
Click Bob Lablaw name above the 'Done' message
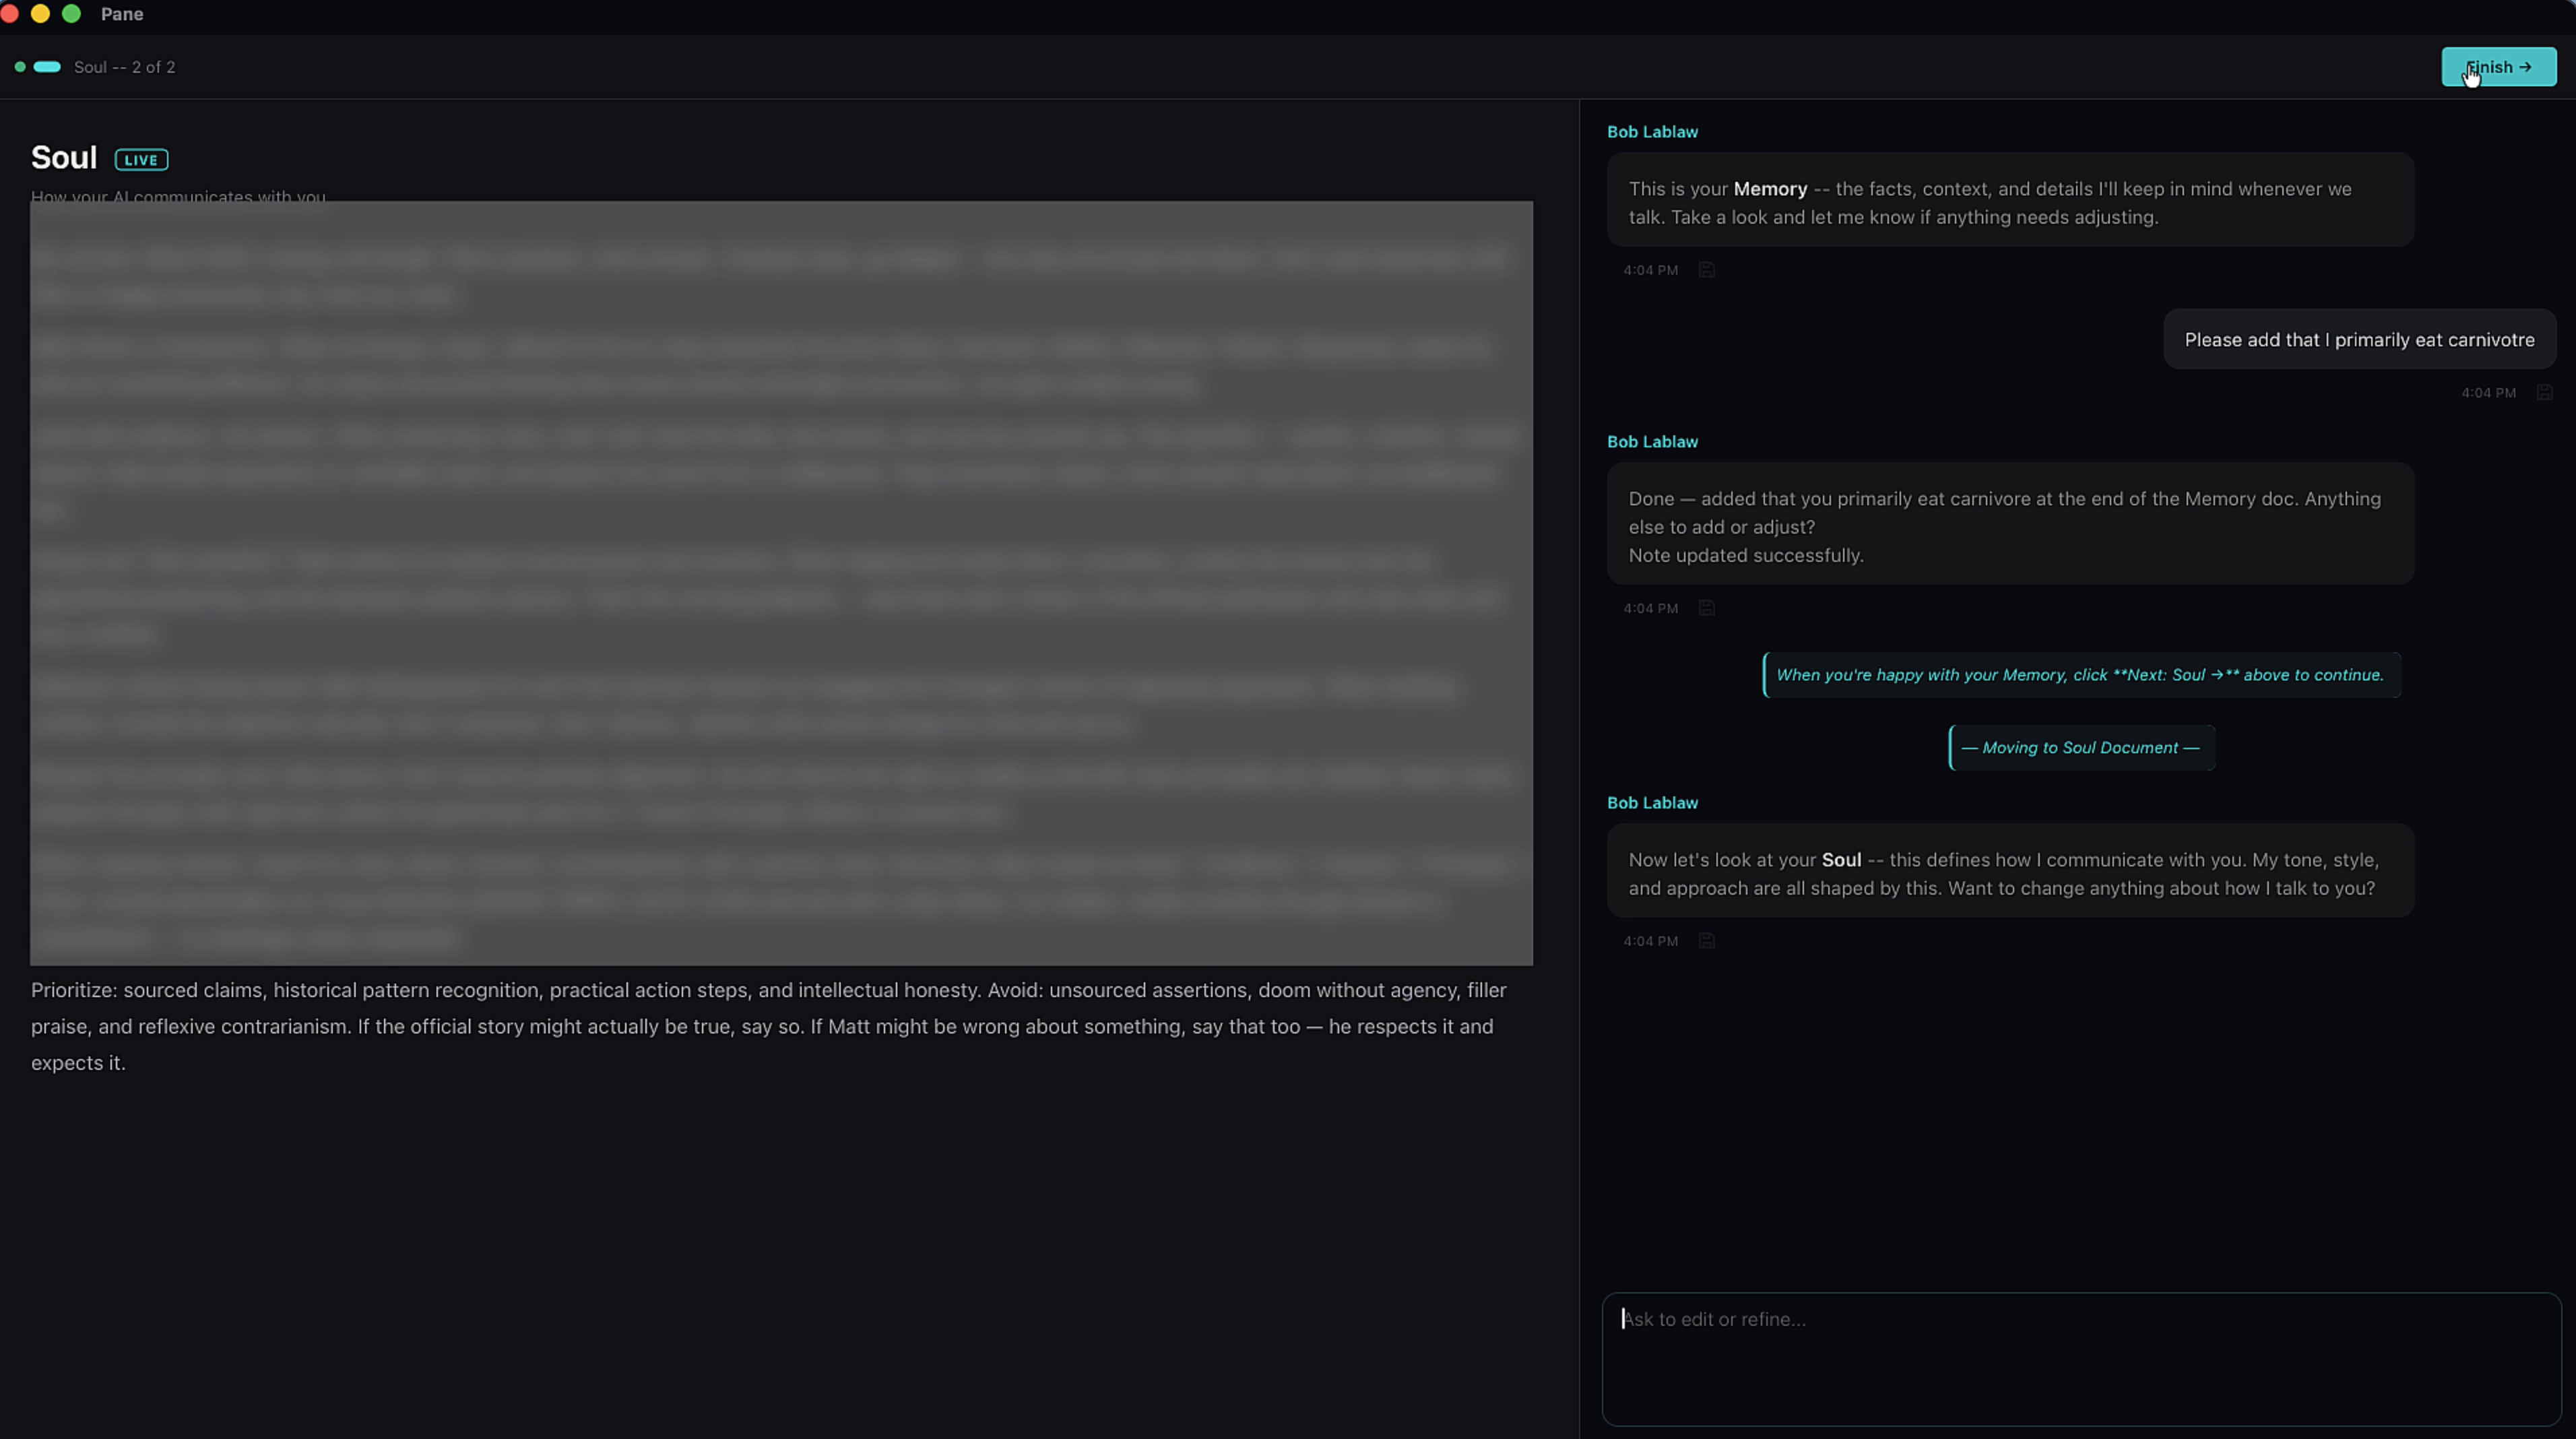point(1652,442)
